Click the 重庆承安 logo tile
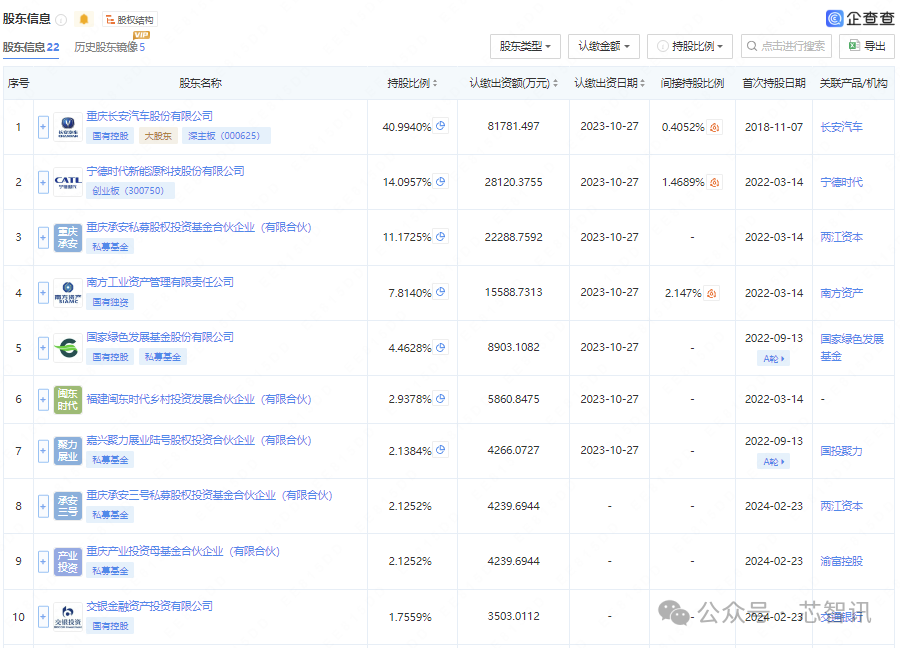 [x=68, y=238]
